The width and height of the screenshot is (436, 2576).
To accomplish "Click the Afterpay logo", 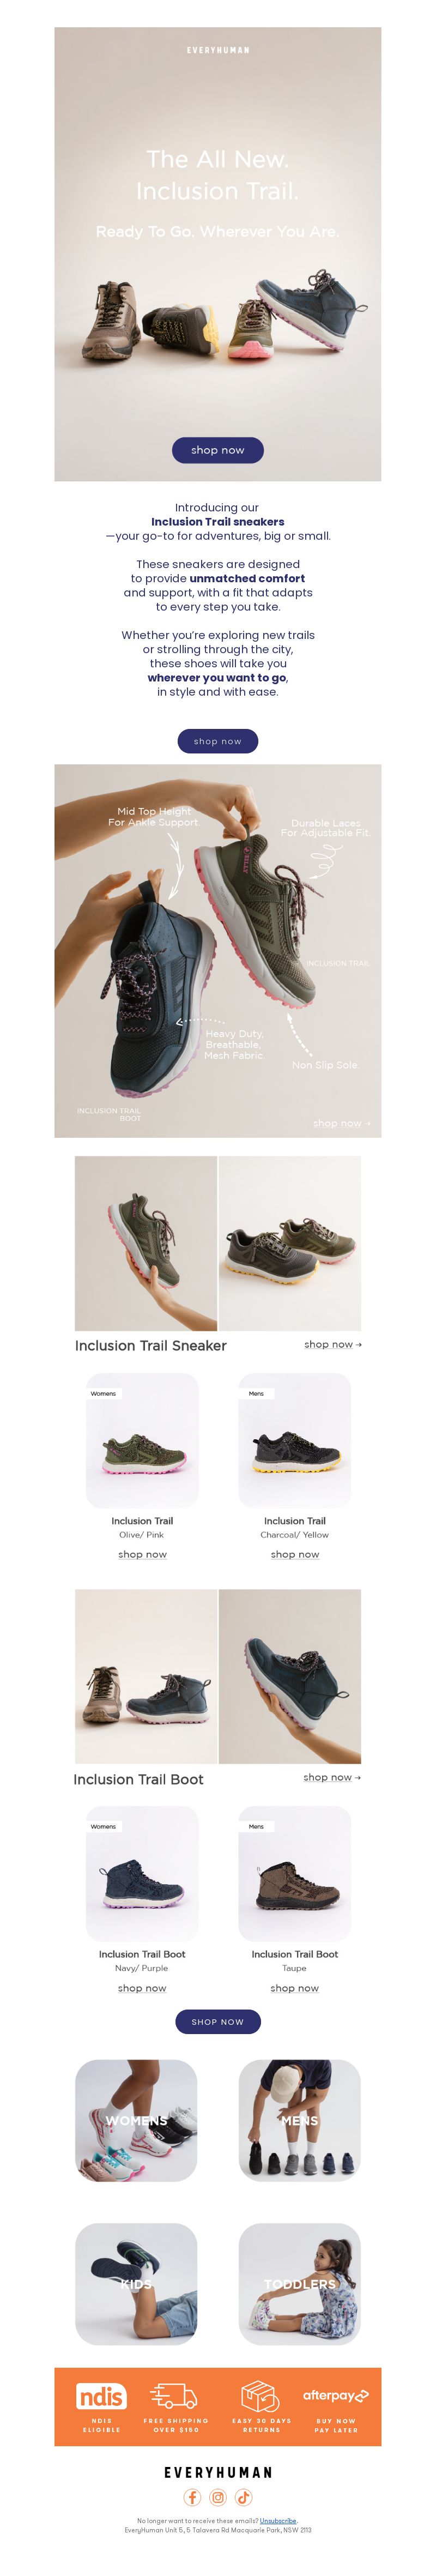I will tap(336, 2395).
